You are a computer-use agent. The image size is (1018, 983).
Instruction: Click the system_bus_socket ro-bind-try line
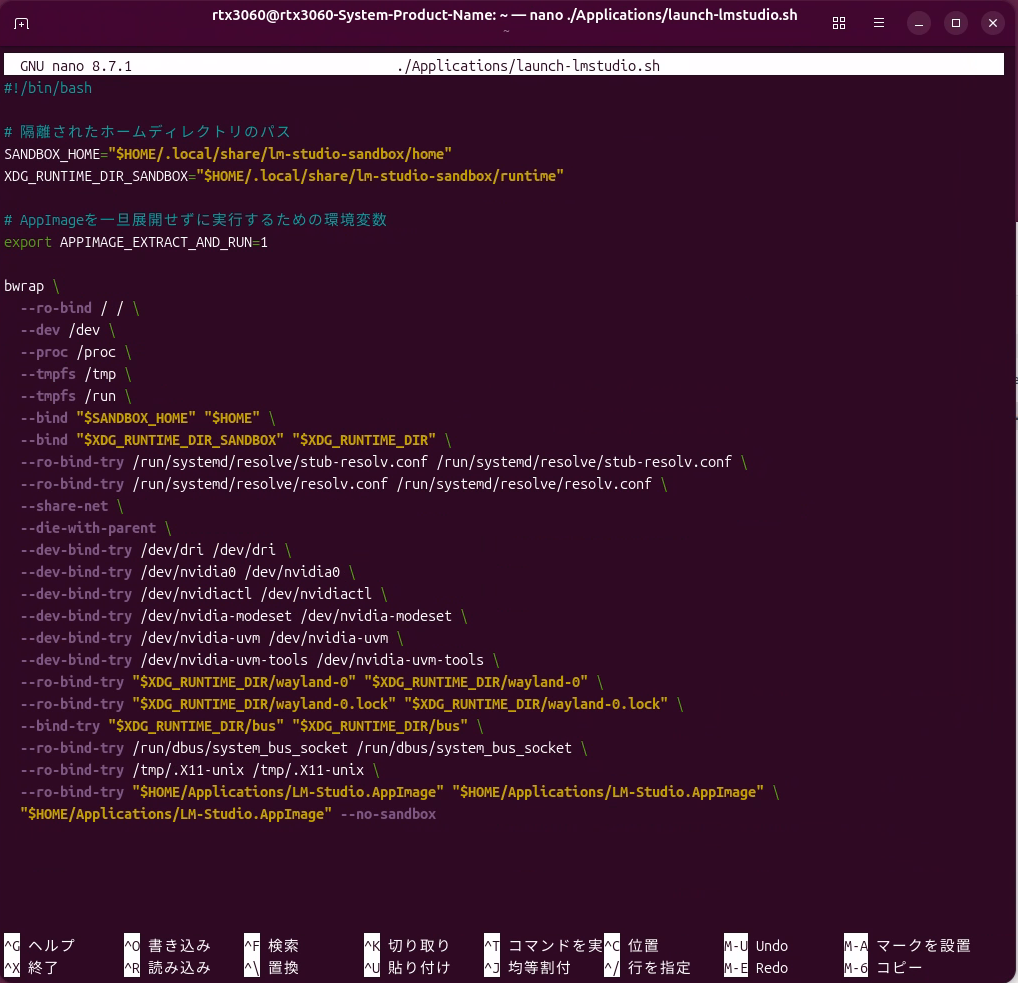(304, 749)
